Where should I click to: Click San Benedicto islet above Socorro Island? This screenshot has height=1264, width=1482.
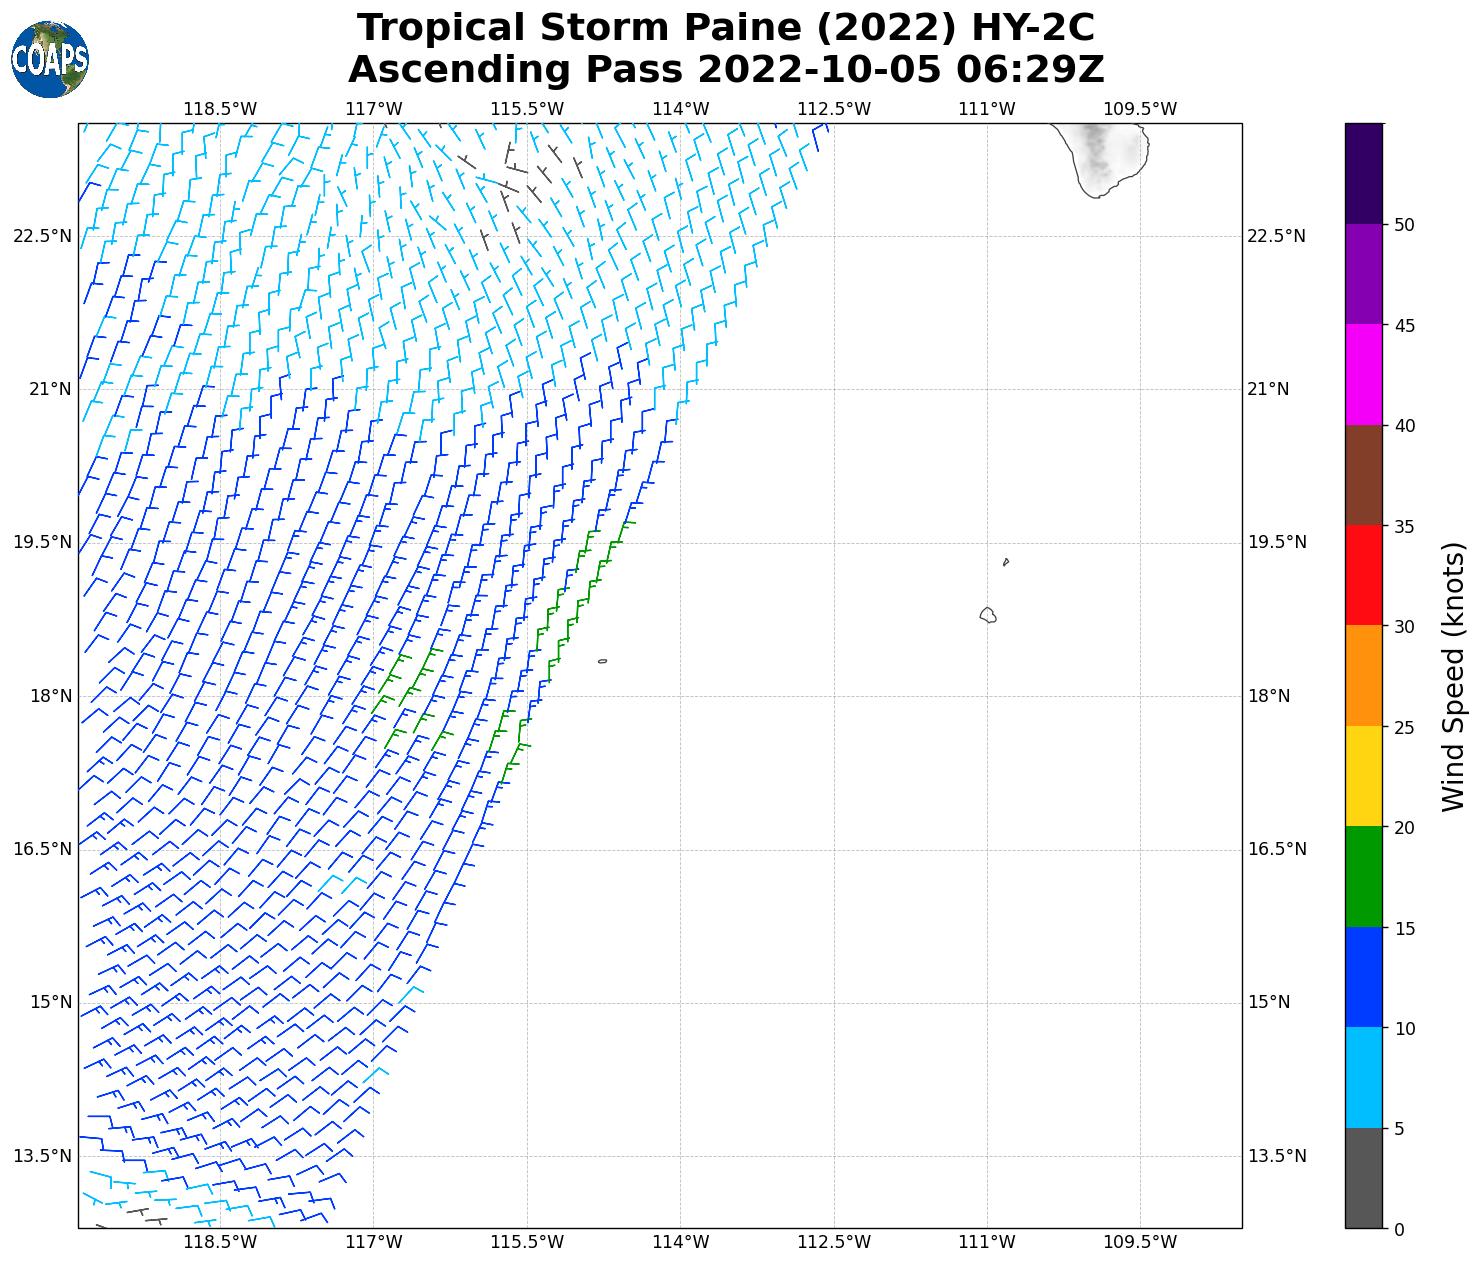(1005, 562)
